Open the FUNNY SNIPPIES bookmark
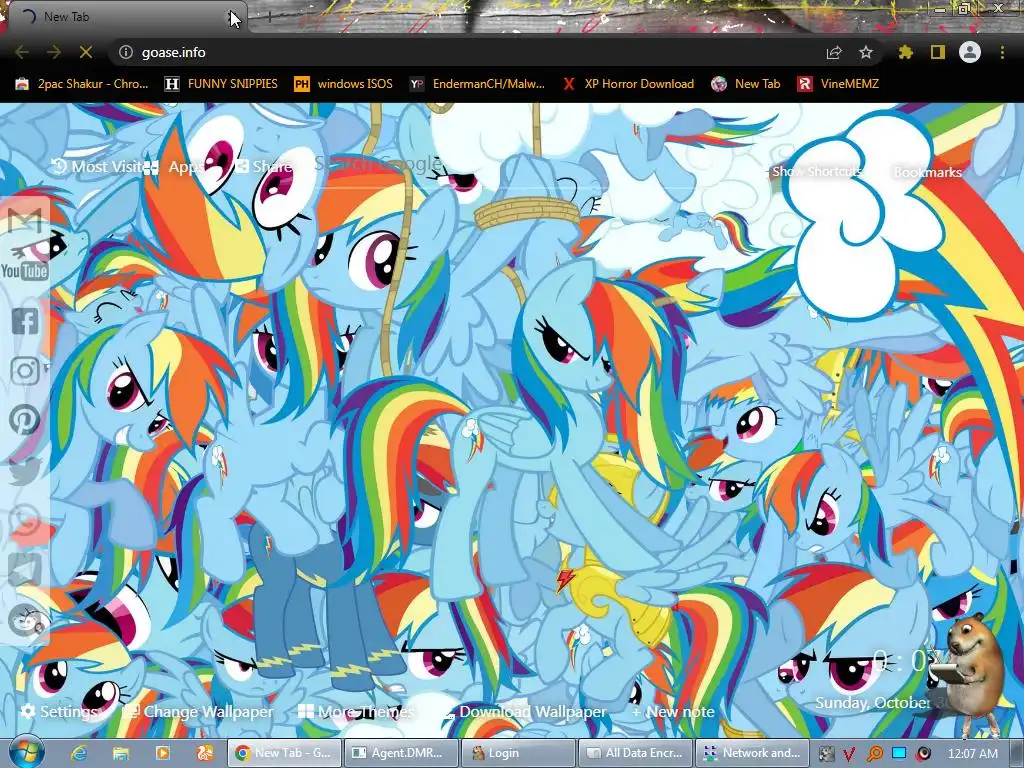The height and width of the screenshot is (768, 1024). pos(221,84)
